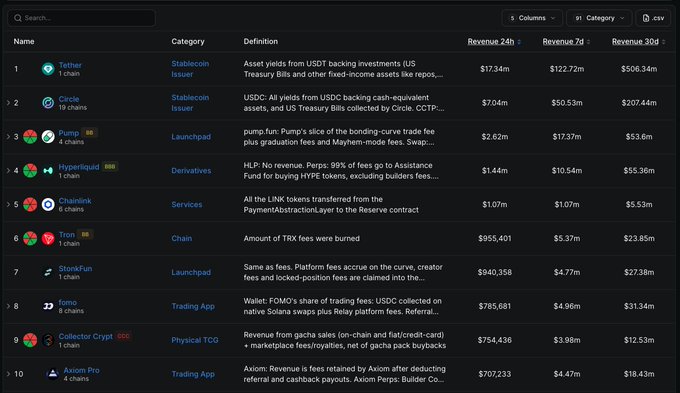Open the Circle protocol link
The height and width of the screenshot is (393, 680).
tap(69, 99)
